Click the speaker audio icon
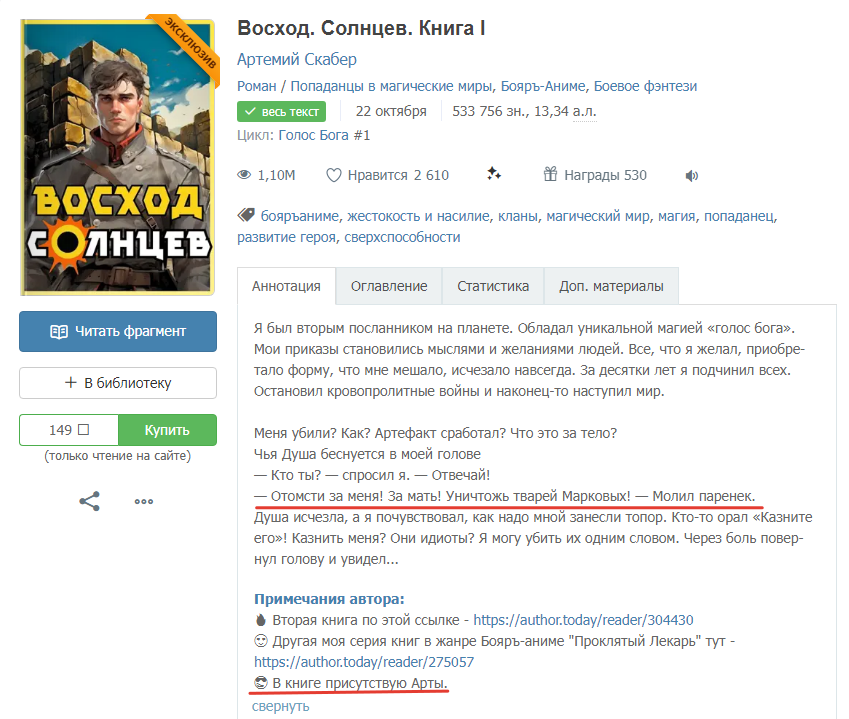849x719 pixels. click(x=691, y=176)
